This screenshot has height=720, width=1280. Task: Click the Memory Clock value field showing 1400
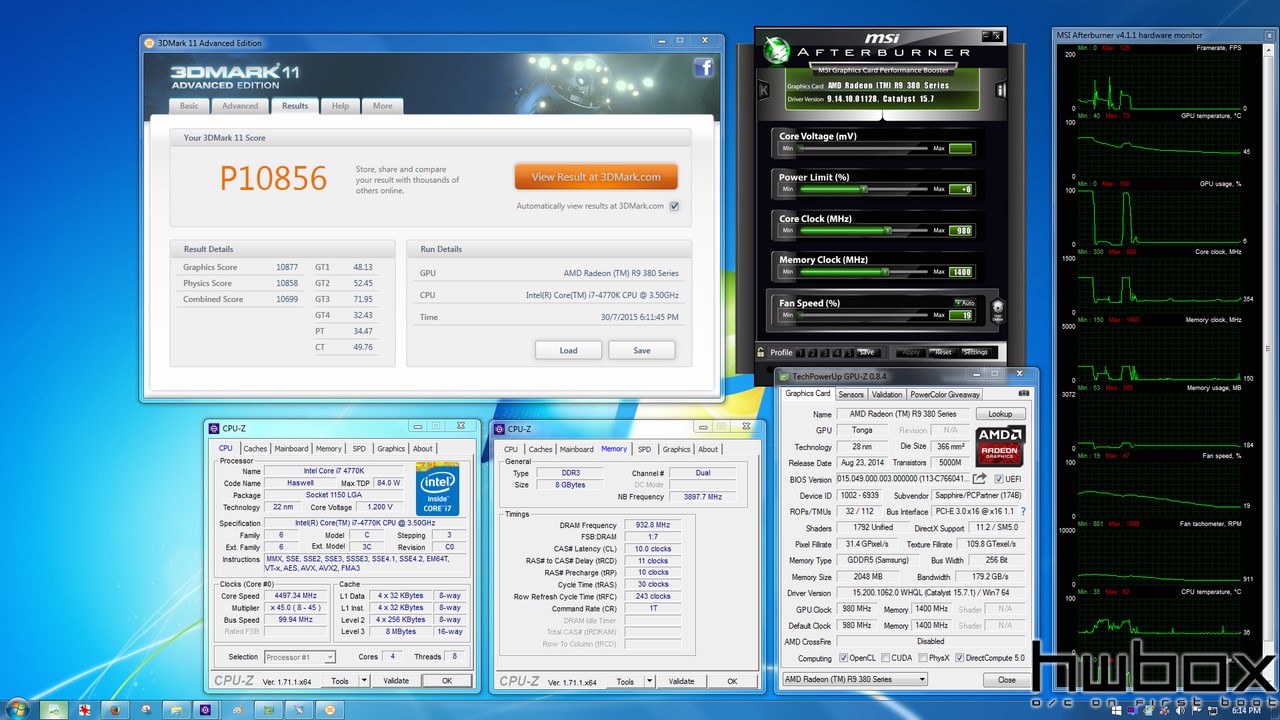(960, 271)
